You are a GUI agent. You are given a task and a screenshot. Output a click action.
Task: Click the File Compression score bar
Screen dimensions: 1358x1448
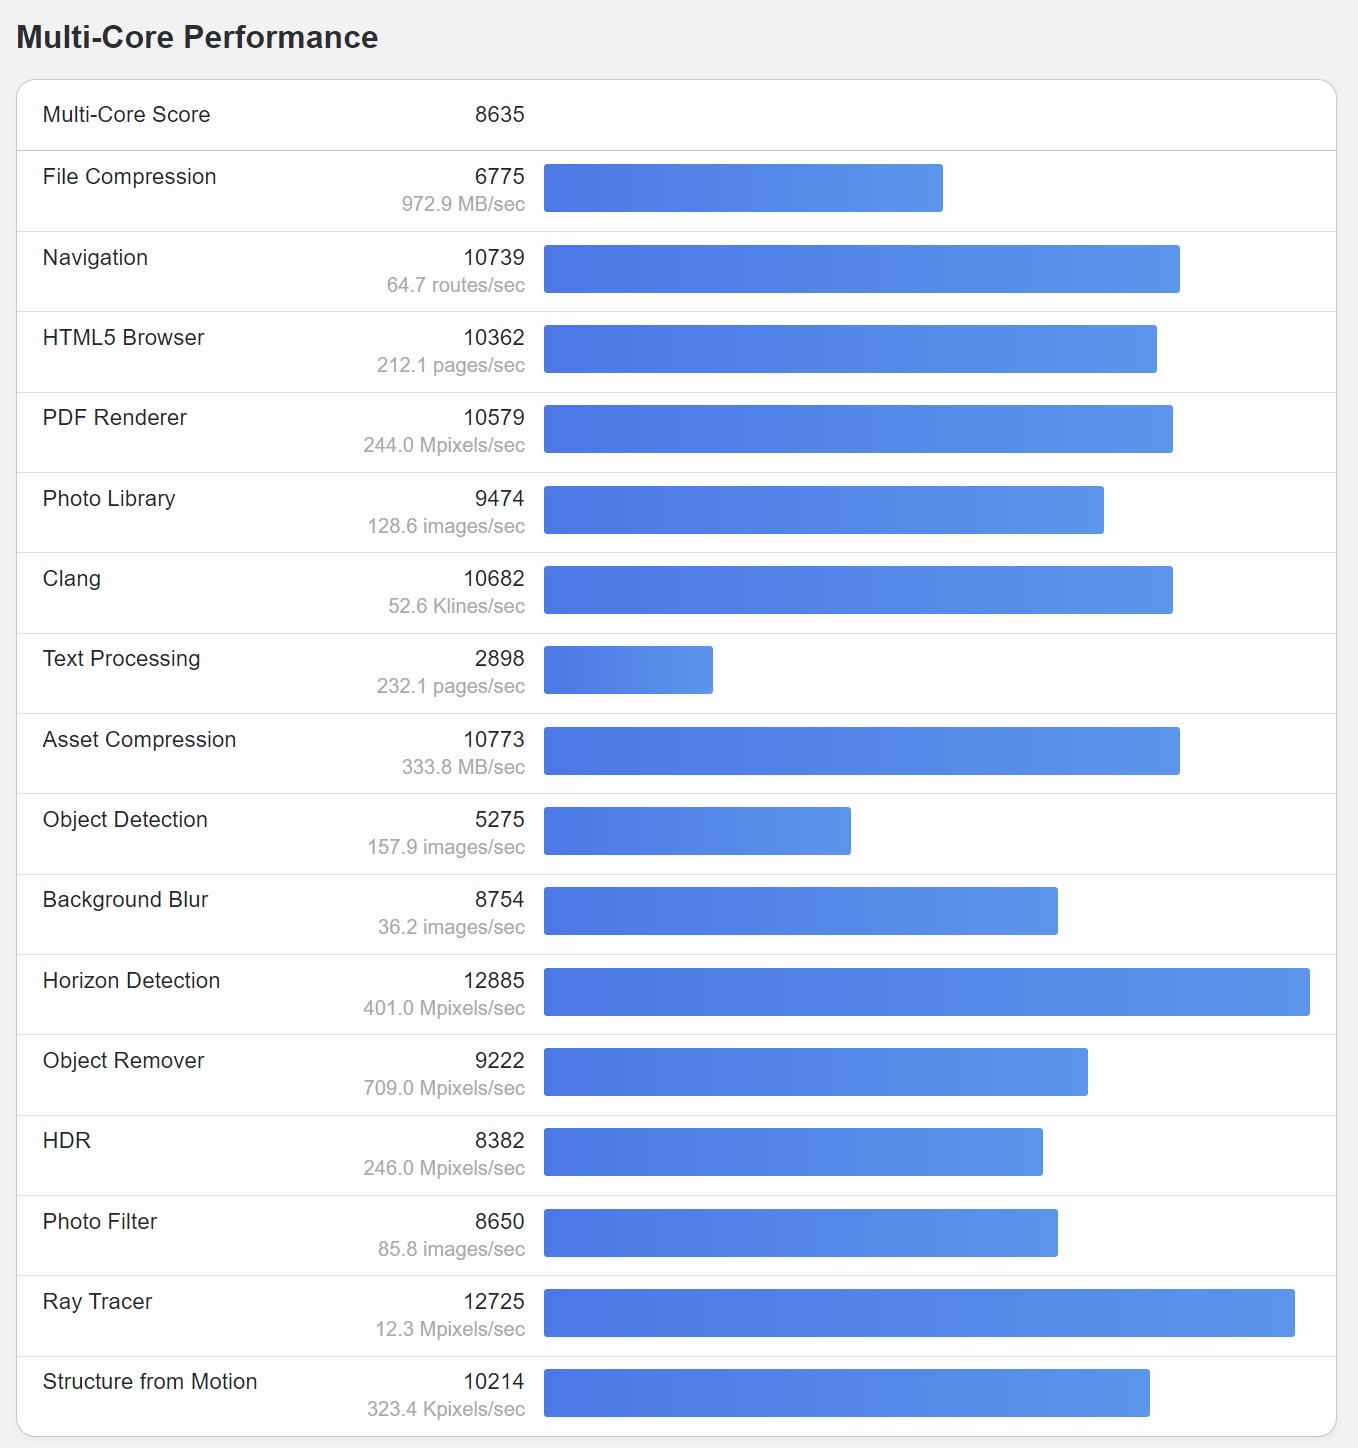(x=743, y=188)
